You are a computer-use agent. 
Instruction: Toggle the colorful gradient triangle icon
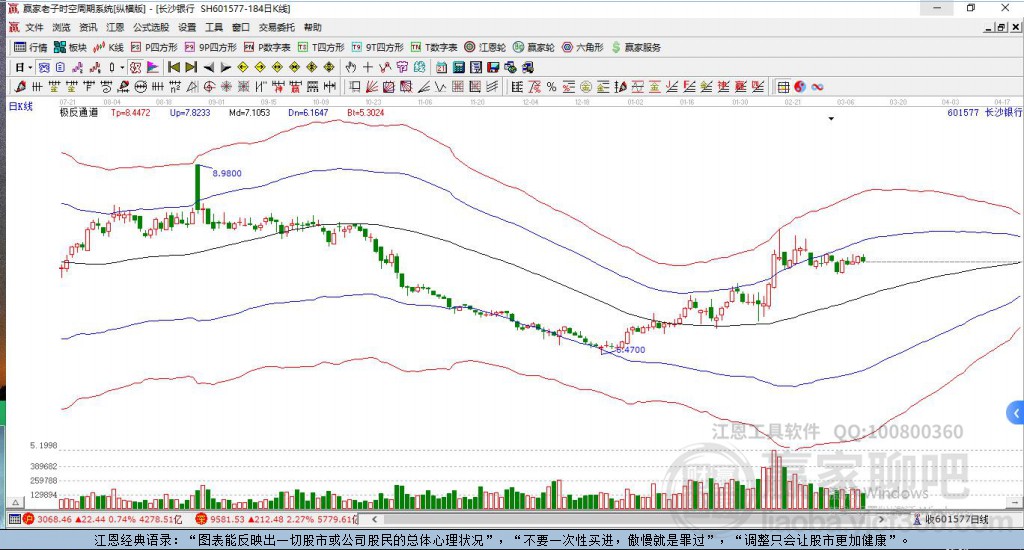click(x=153, y=67)
